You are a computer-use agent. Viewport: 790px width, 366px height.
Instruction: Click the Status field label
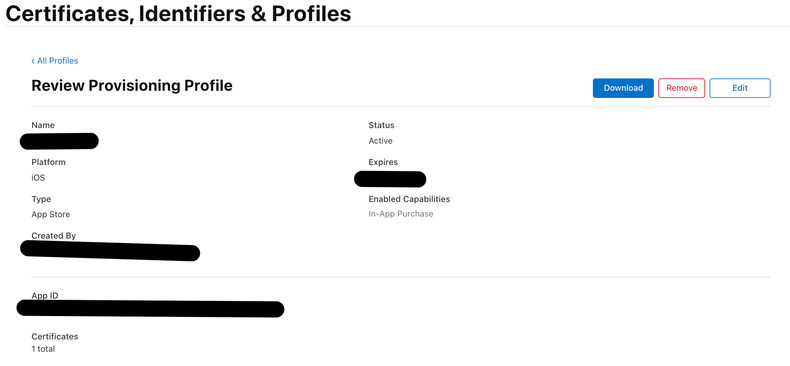(381, 125)
